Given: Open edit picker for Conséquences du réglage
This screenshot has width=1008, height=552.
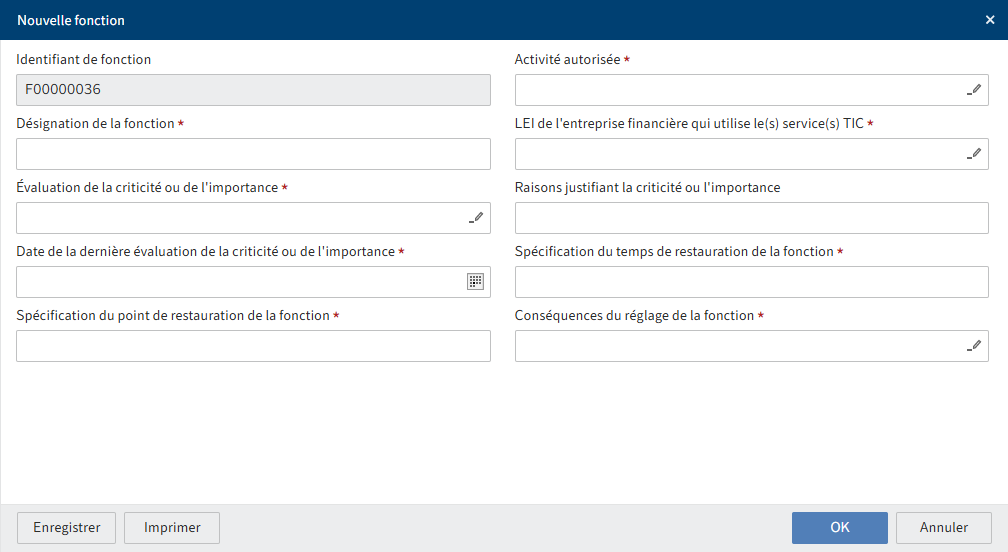Looking at the screenshot, I should (974, 346).
